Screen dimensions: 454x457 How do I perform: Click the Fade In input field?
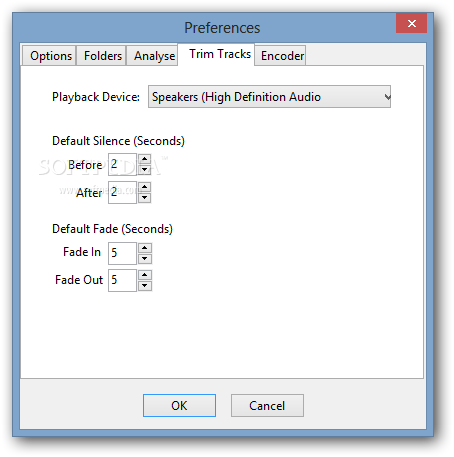tap(122, 253)
